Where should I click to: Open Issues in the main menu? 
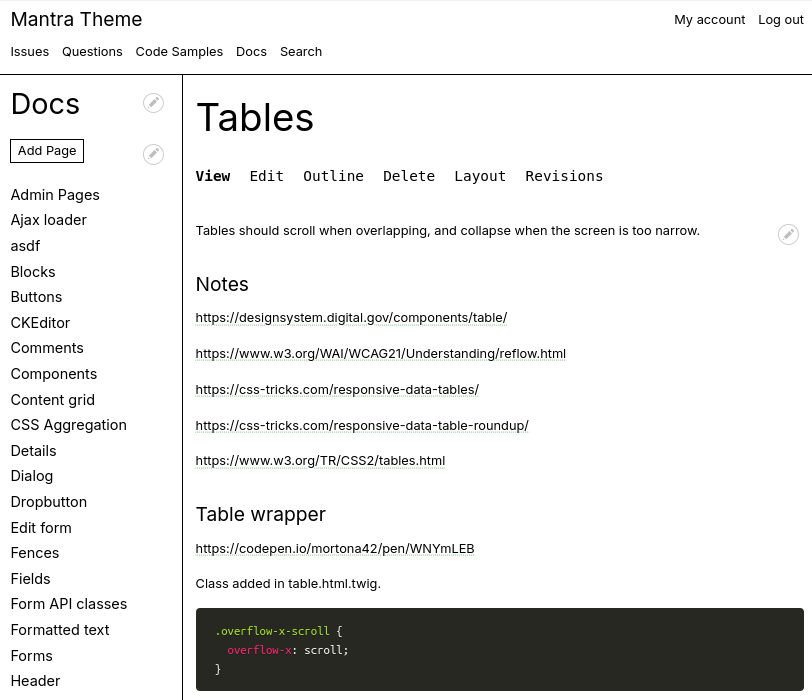tap(30, 52)
